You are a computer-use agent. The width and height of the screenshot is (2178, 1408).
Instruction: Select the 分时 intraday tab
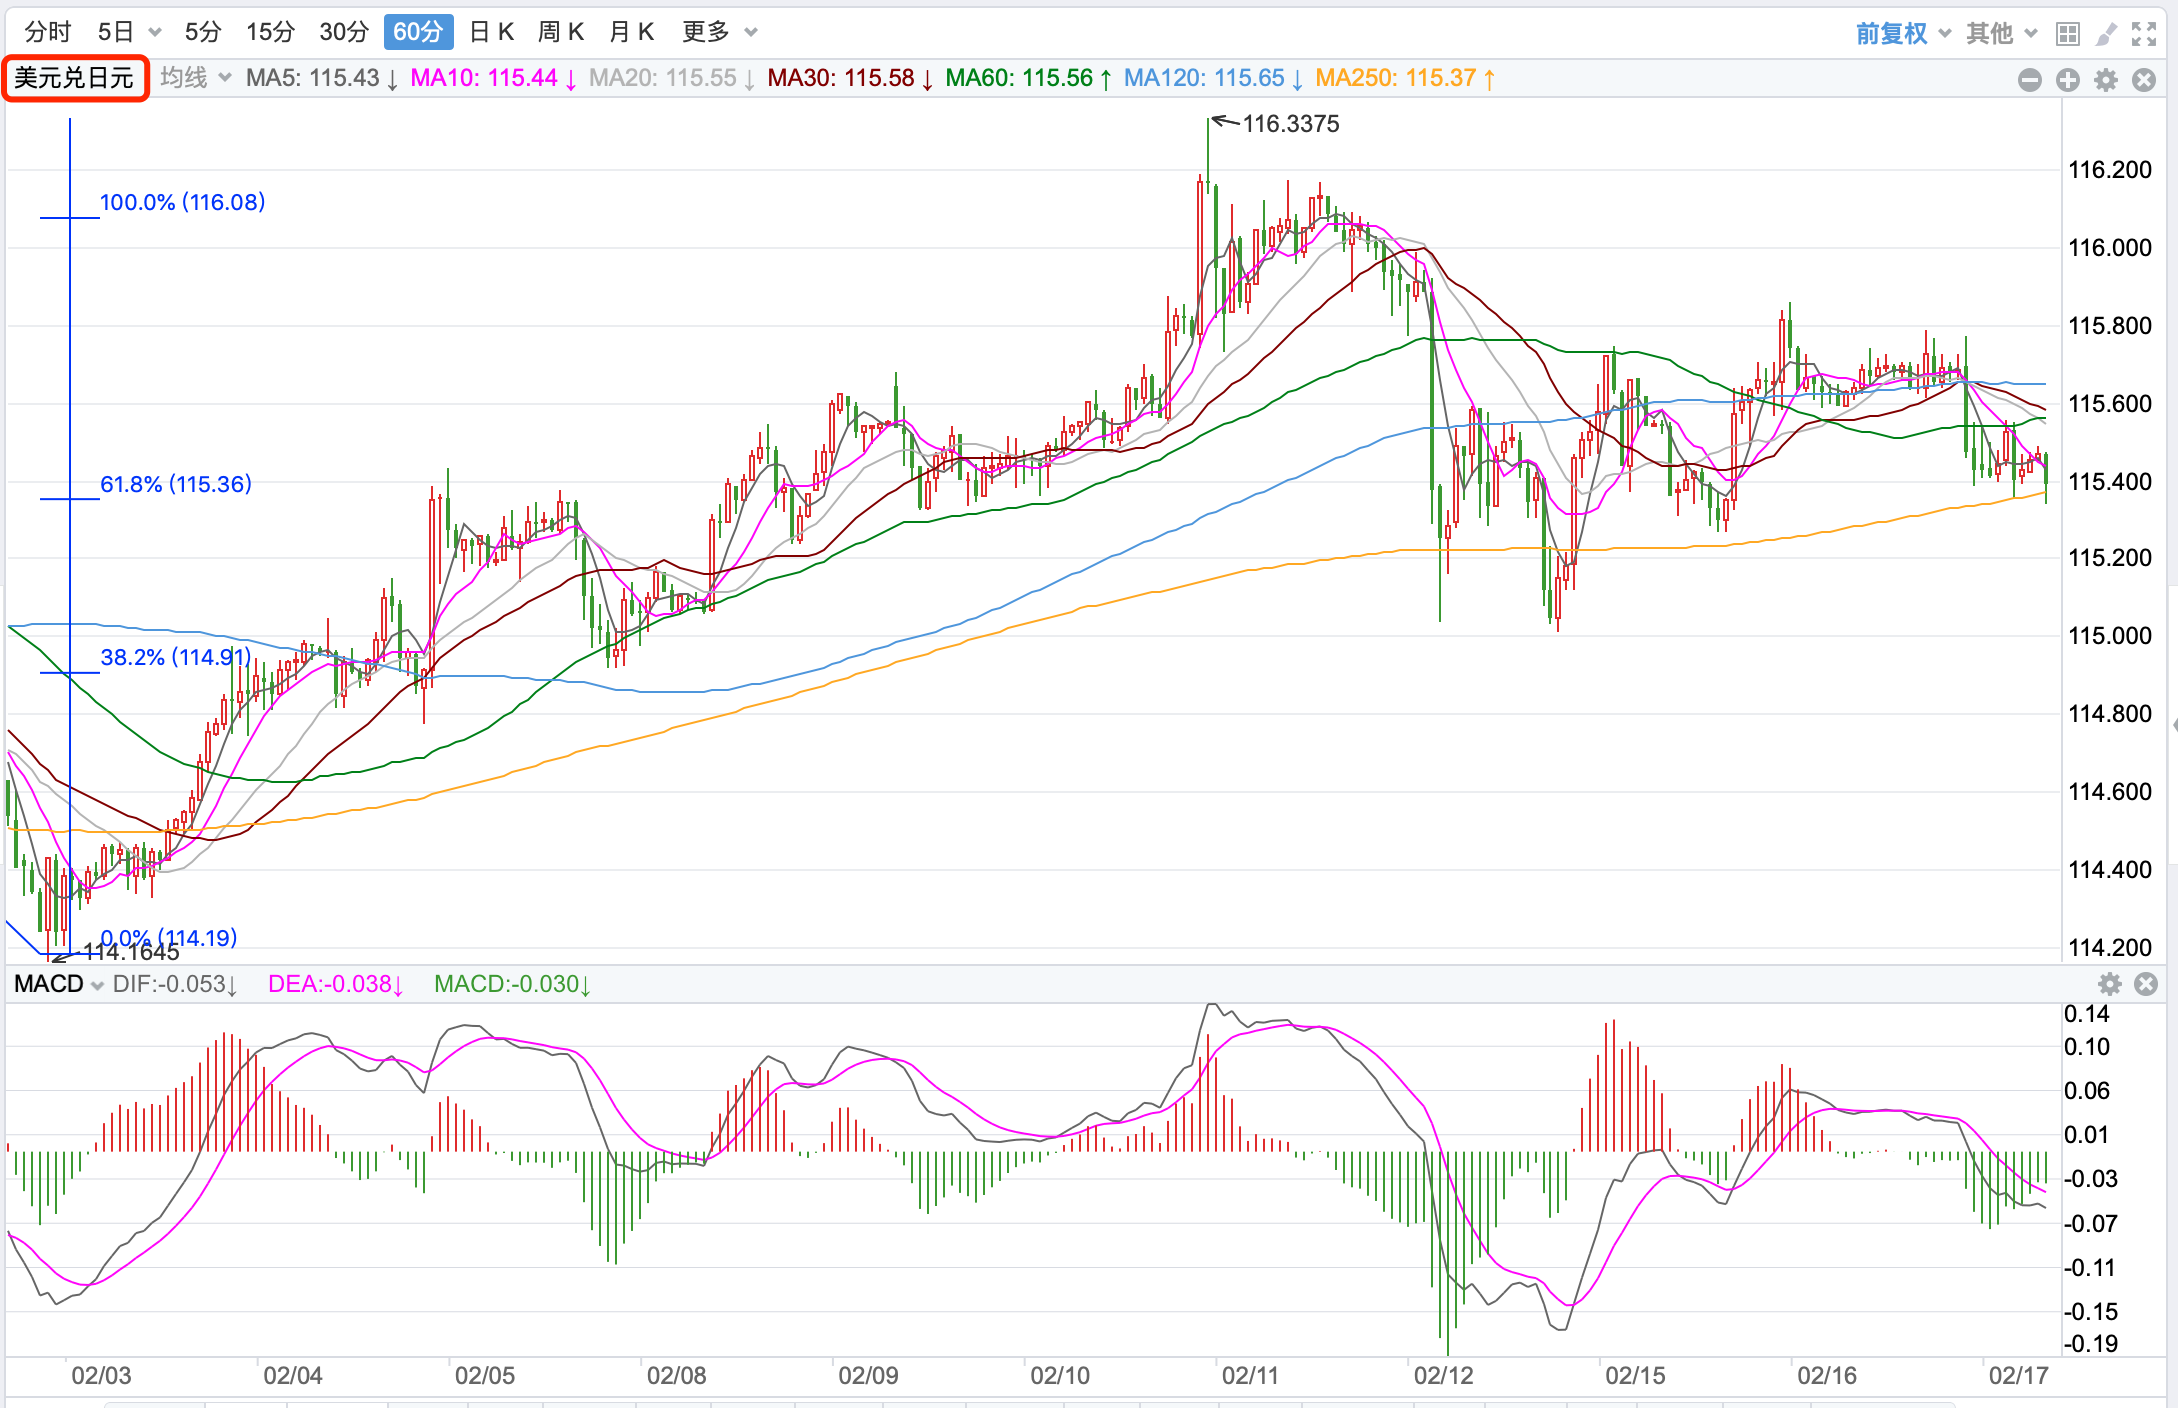[47, 32]
